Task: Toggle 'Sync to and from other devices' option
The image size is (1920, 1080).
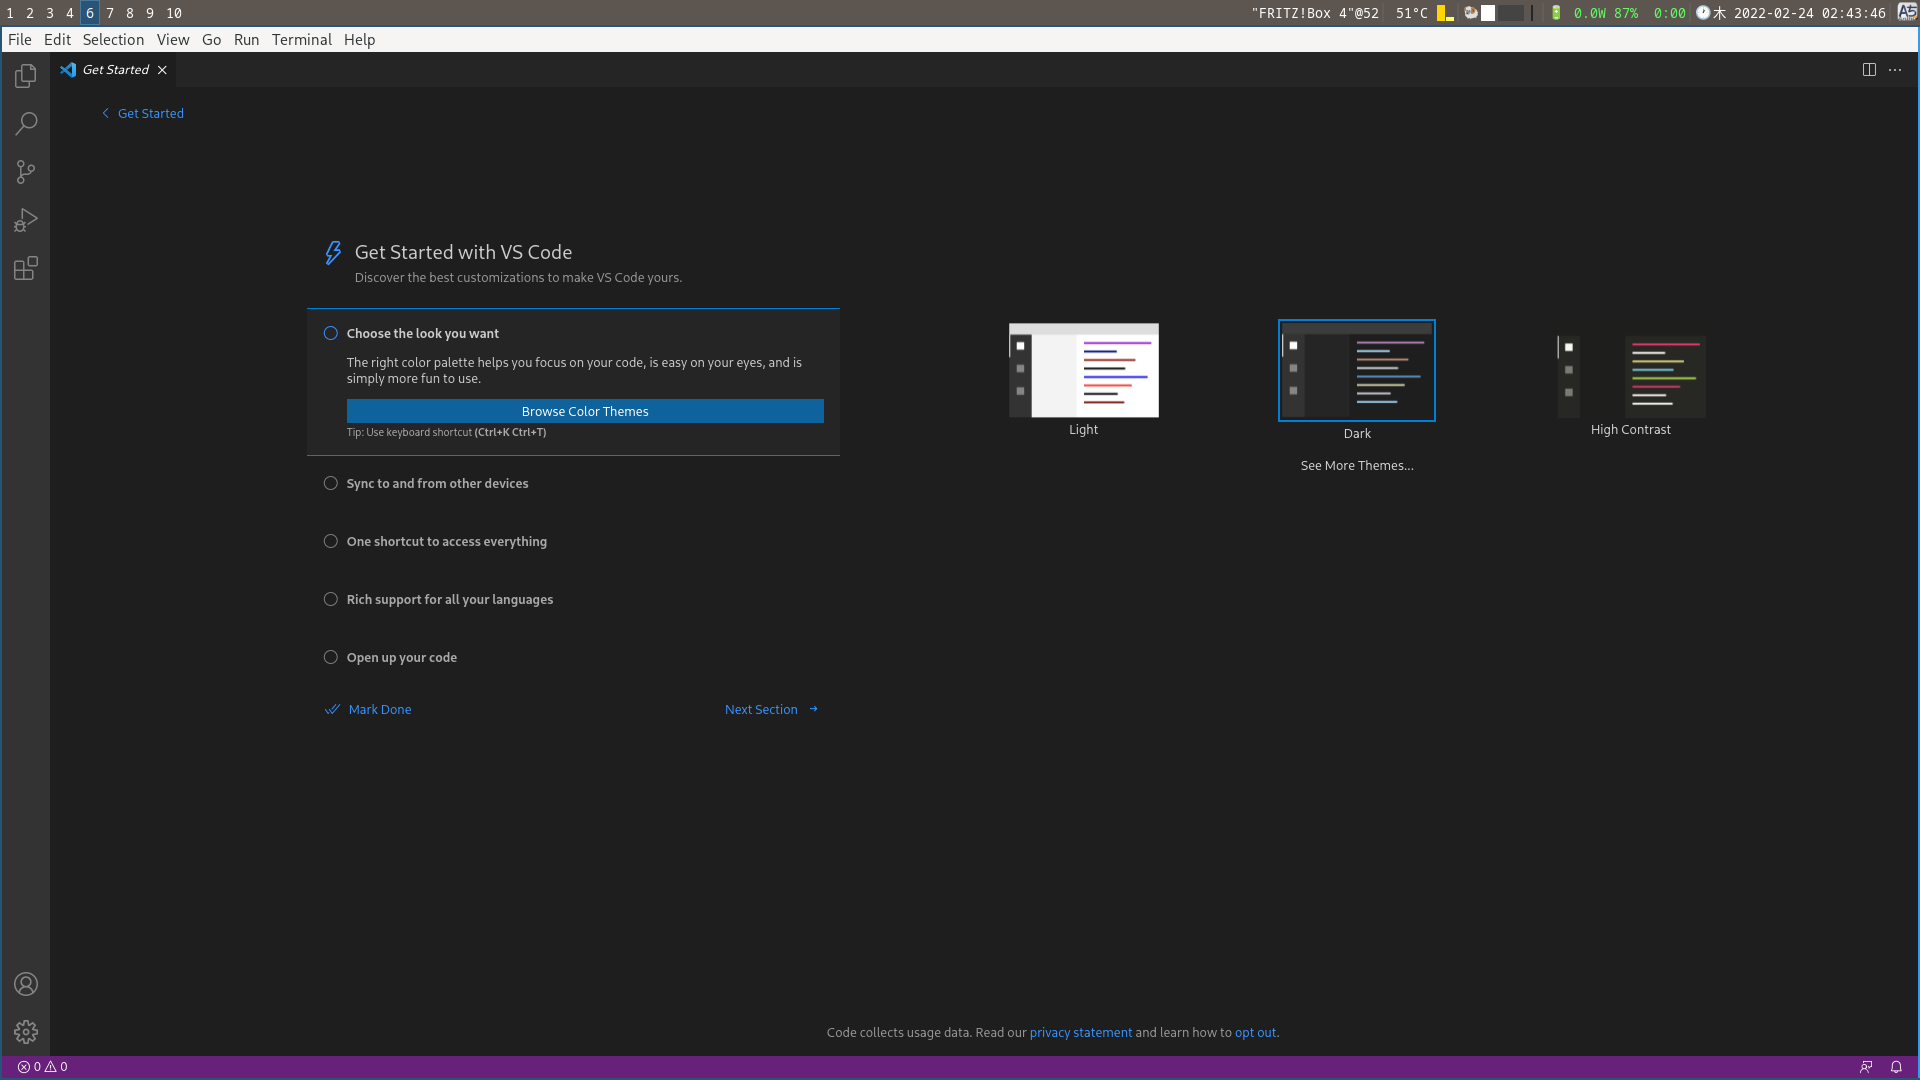Action: 331,483
